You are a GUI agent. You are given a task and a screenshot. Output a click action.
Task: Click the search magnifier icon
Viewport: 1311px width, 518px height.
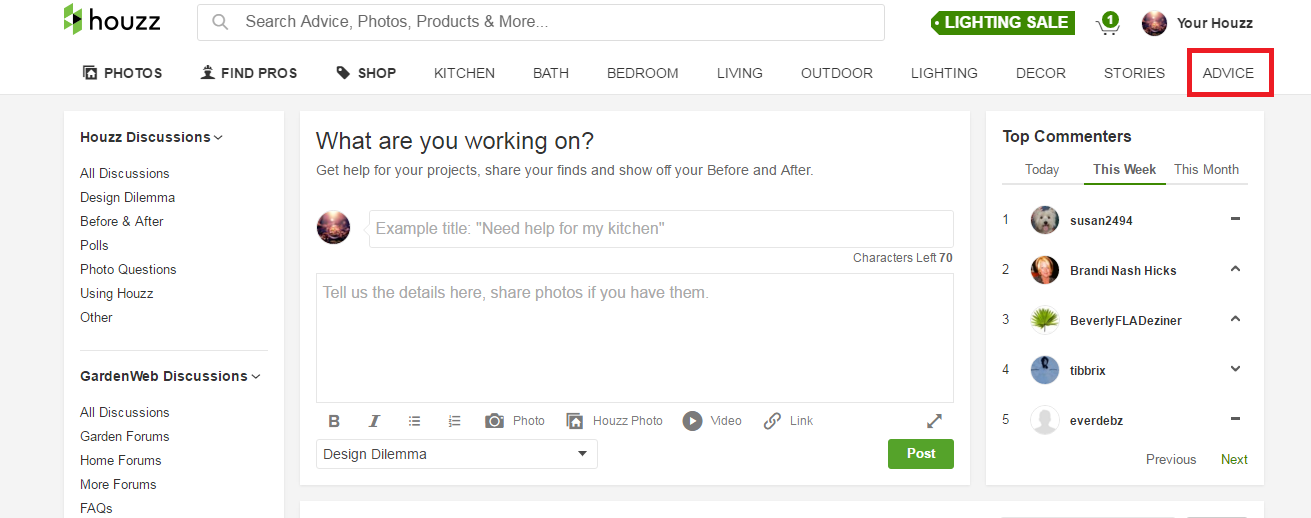click(x=220, y=22)
